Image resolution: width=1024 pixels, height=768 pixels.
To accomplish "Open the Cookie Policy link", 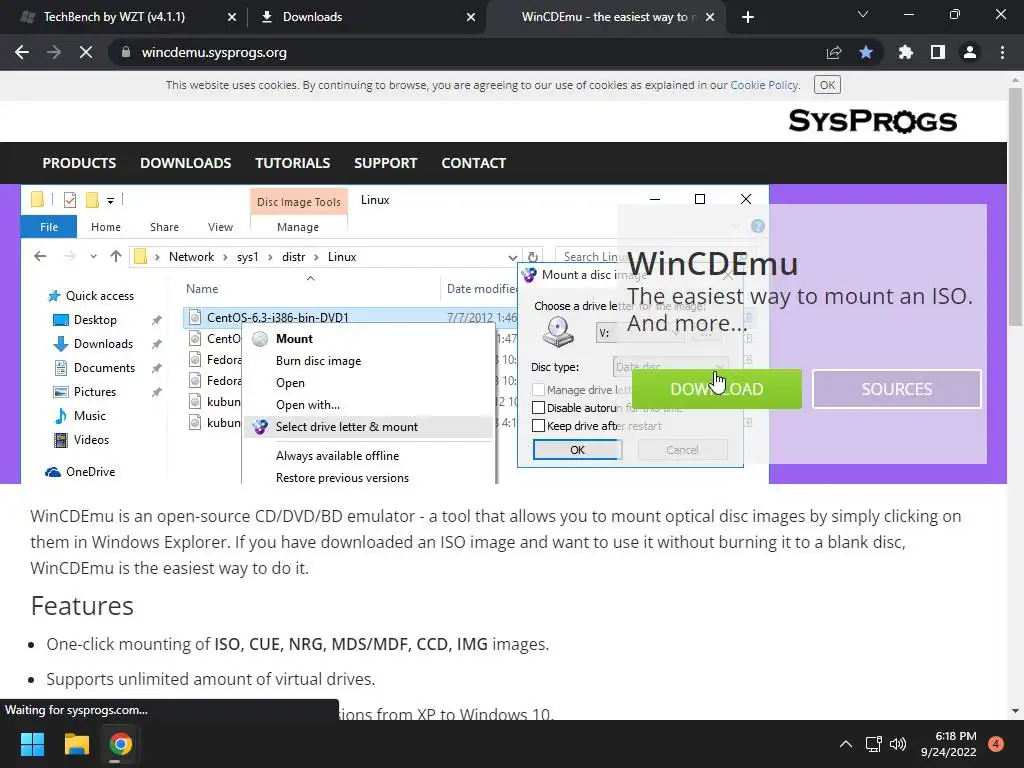I will 764,85.
